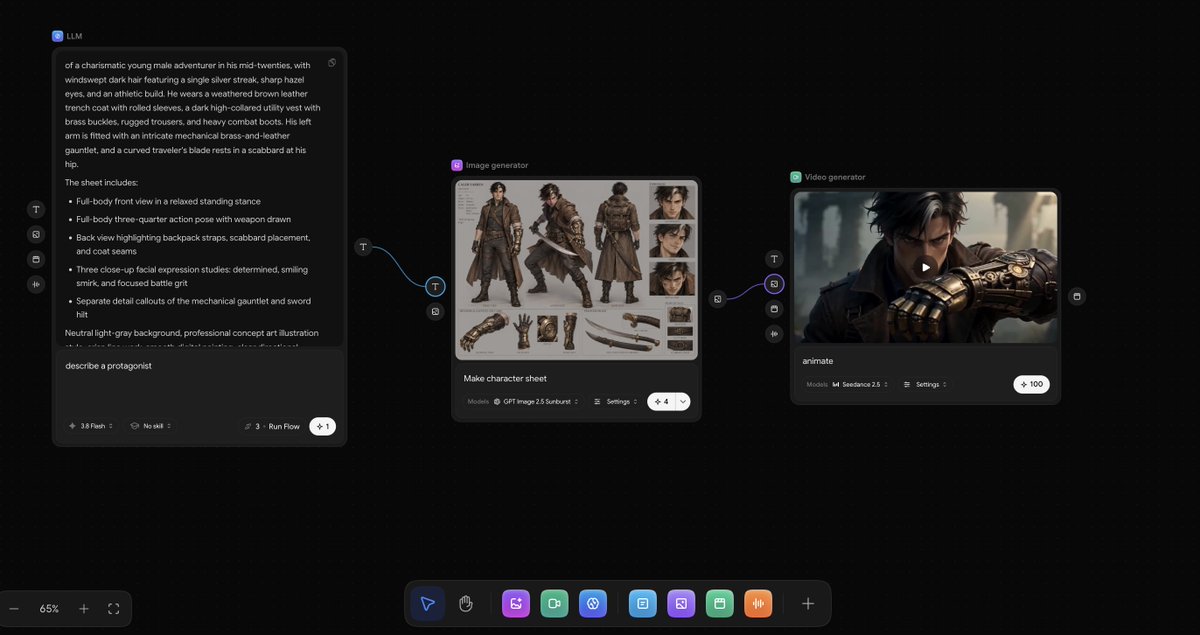Click LLM node text output port
This screenshot has width=1200, height=635.
tap(363, 246)
